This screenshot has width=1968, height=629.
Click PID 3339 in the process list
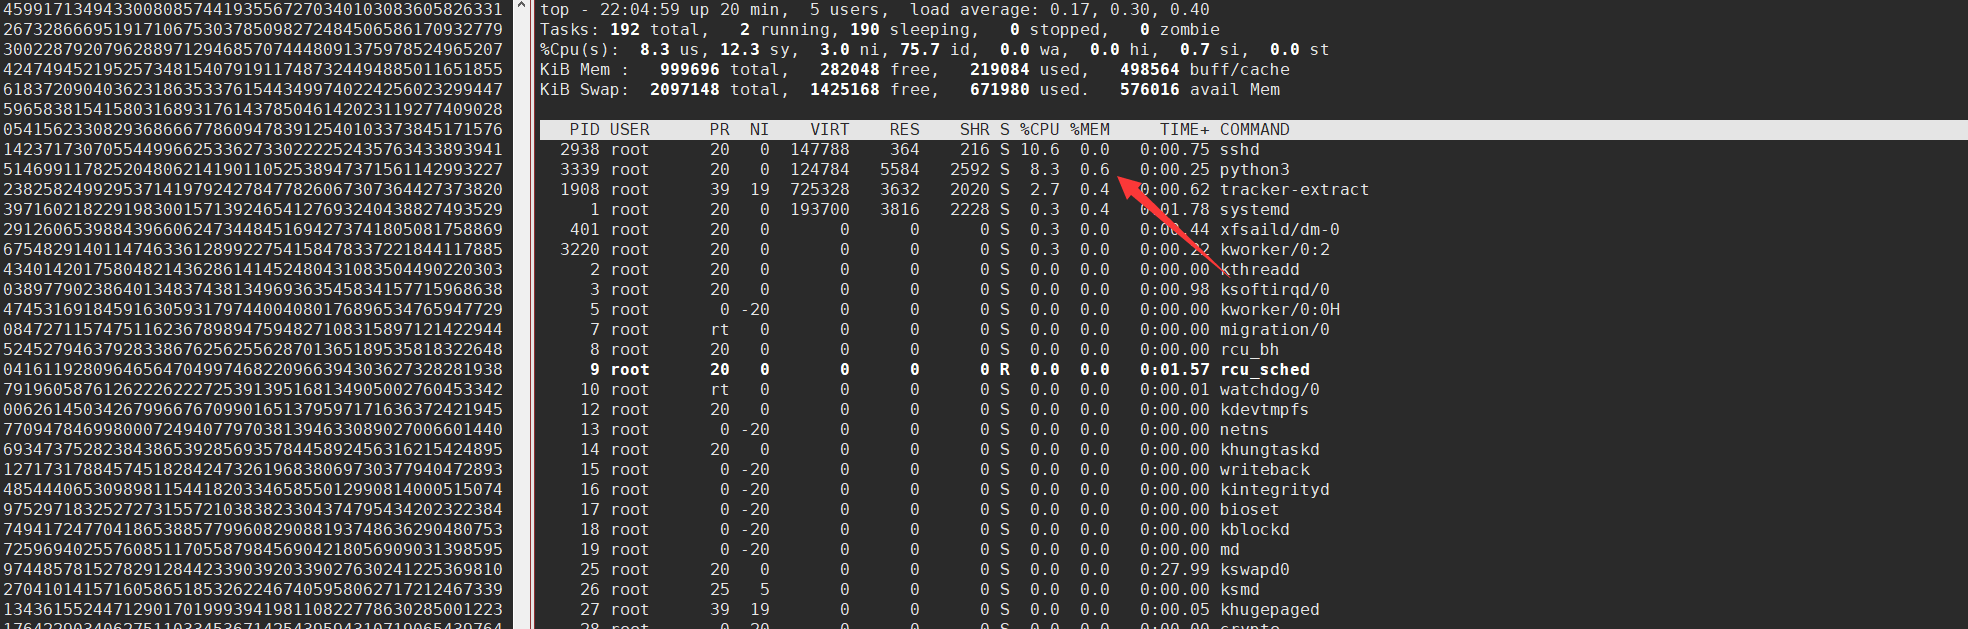tap(579, 170)
